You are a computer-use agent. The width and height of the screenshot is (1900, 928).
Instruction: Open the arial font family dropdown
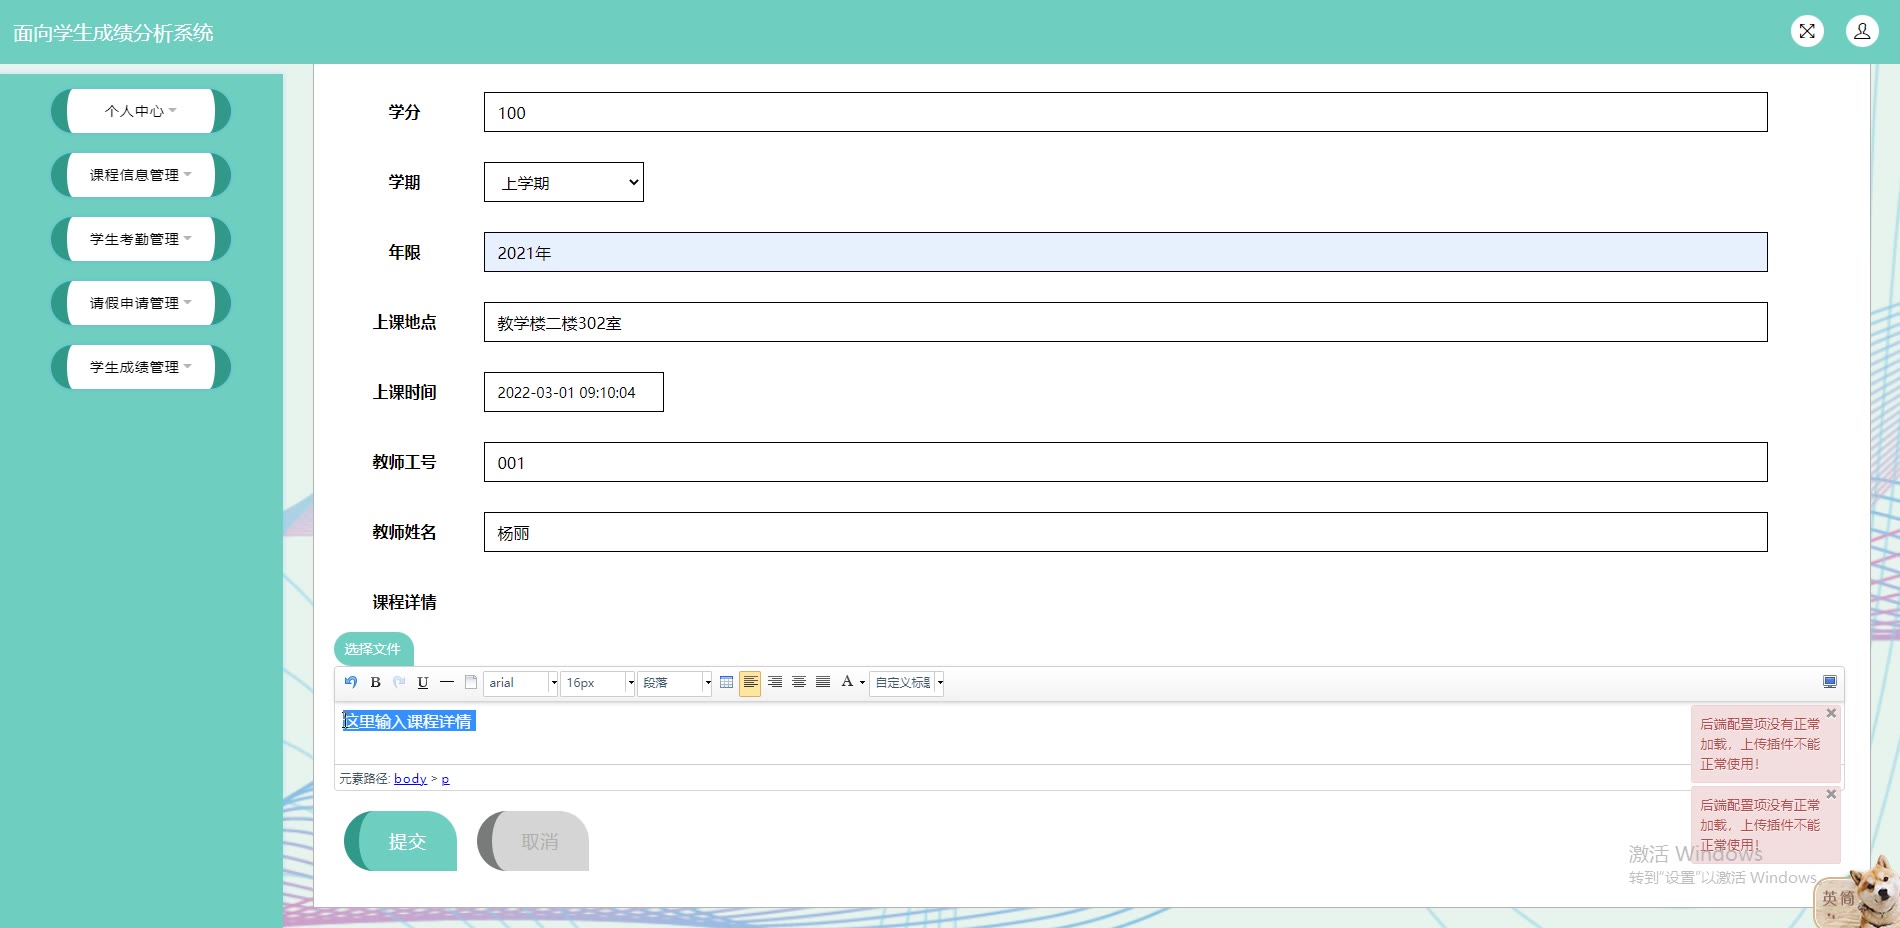521,683
